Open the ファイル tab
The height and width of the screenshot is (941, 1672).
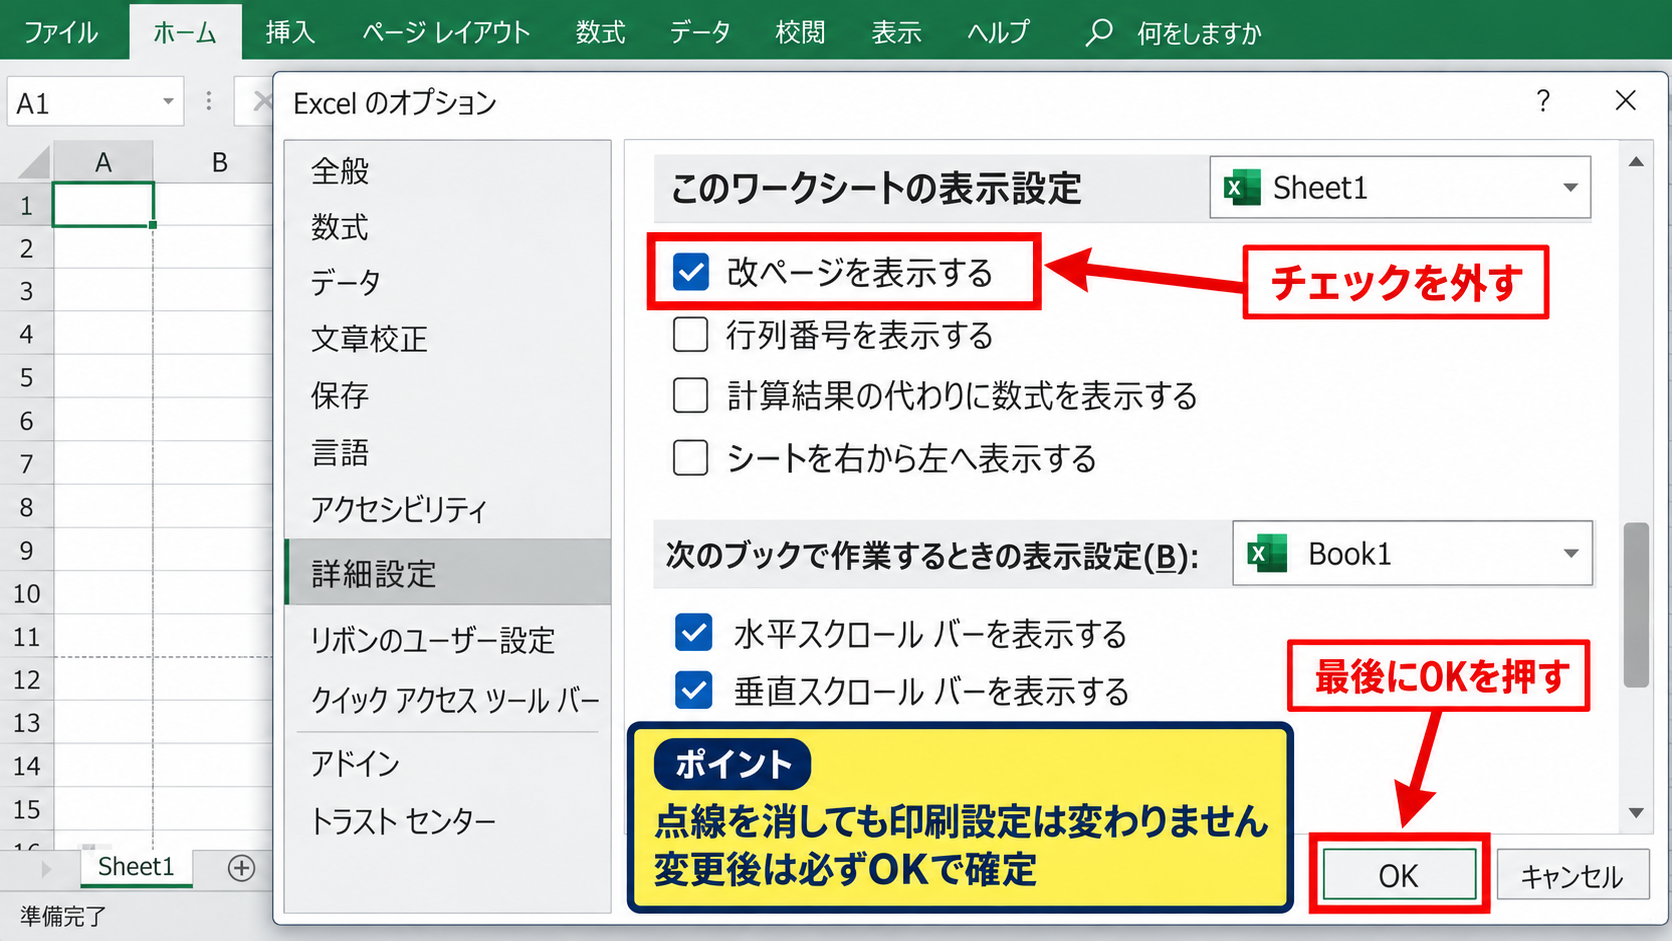[x=61, y=32]
